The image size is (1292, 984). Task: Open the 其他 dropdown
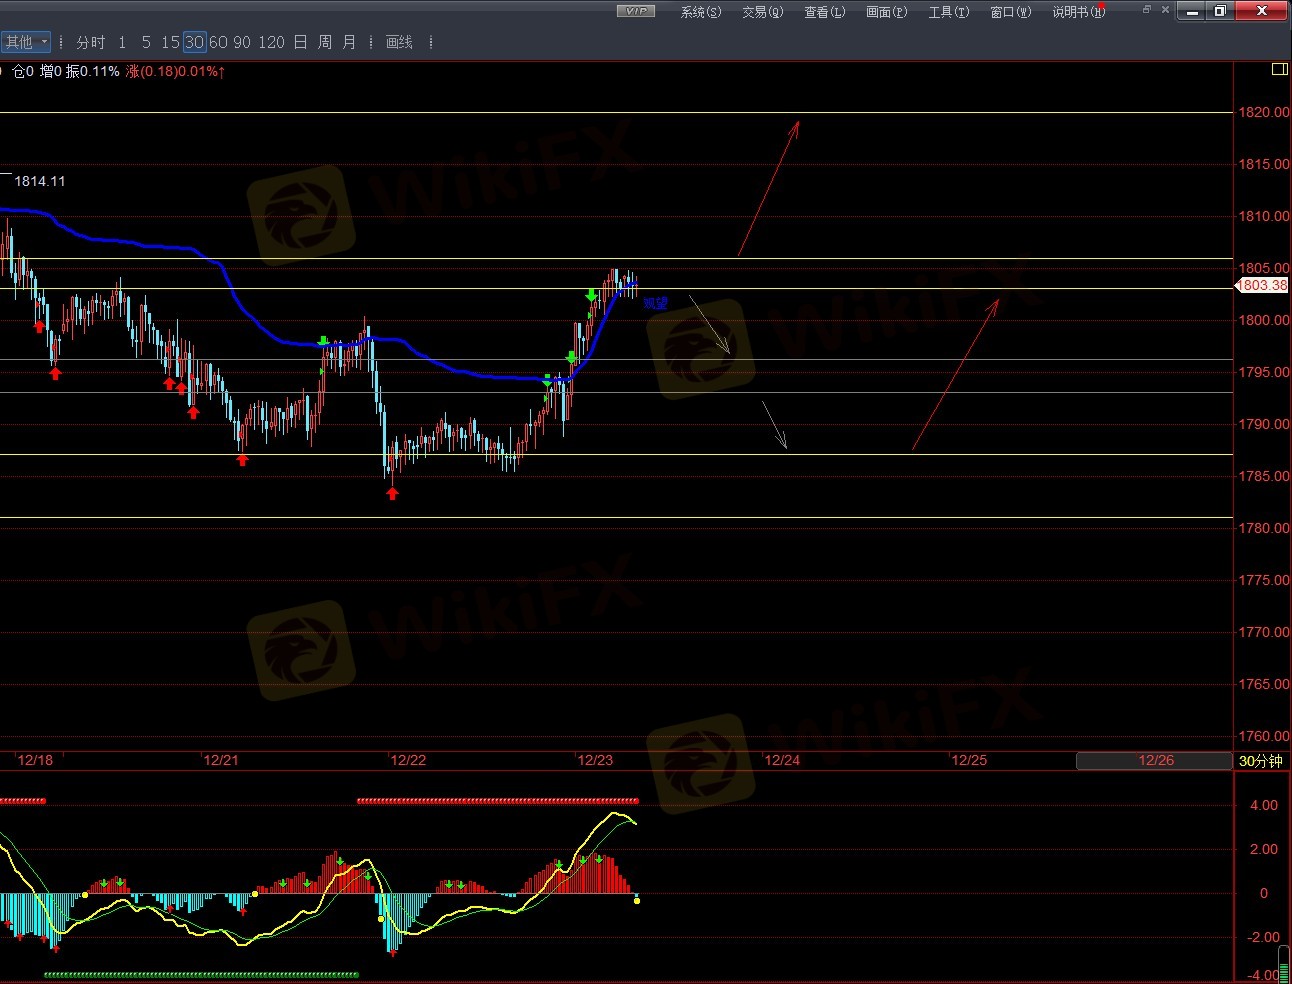tap(26, 42)
